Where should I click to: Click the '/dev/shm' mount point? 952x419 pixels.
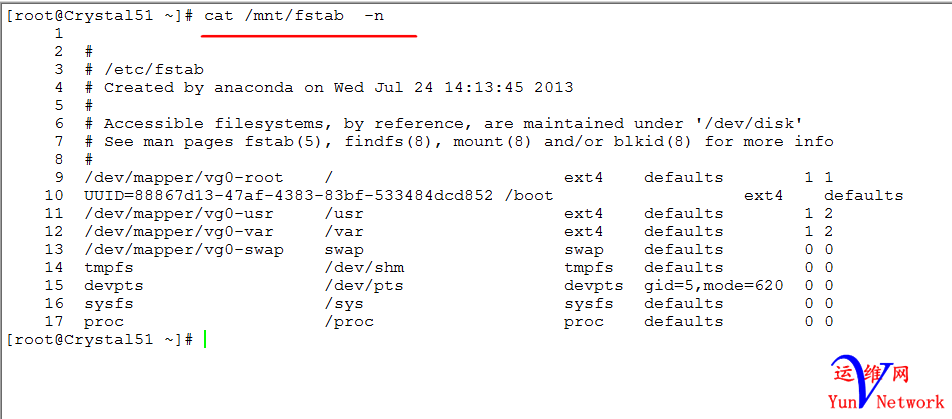click(363, 267)
